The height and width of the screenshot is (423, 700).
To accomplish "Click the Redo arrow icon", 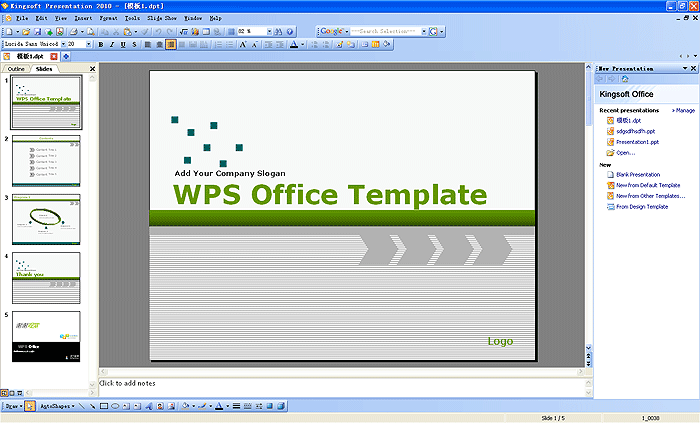I will tap(170, 32).
